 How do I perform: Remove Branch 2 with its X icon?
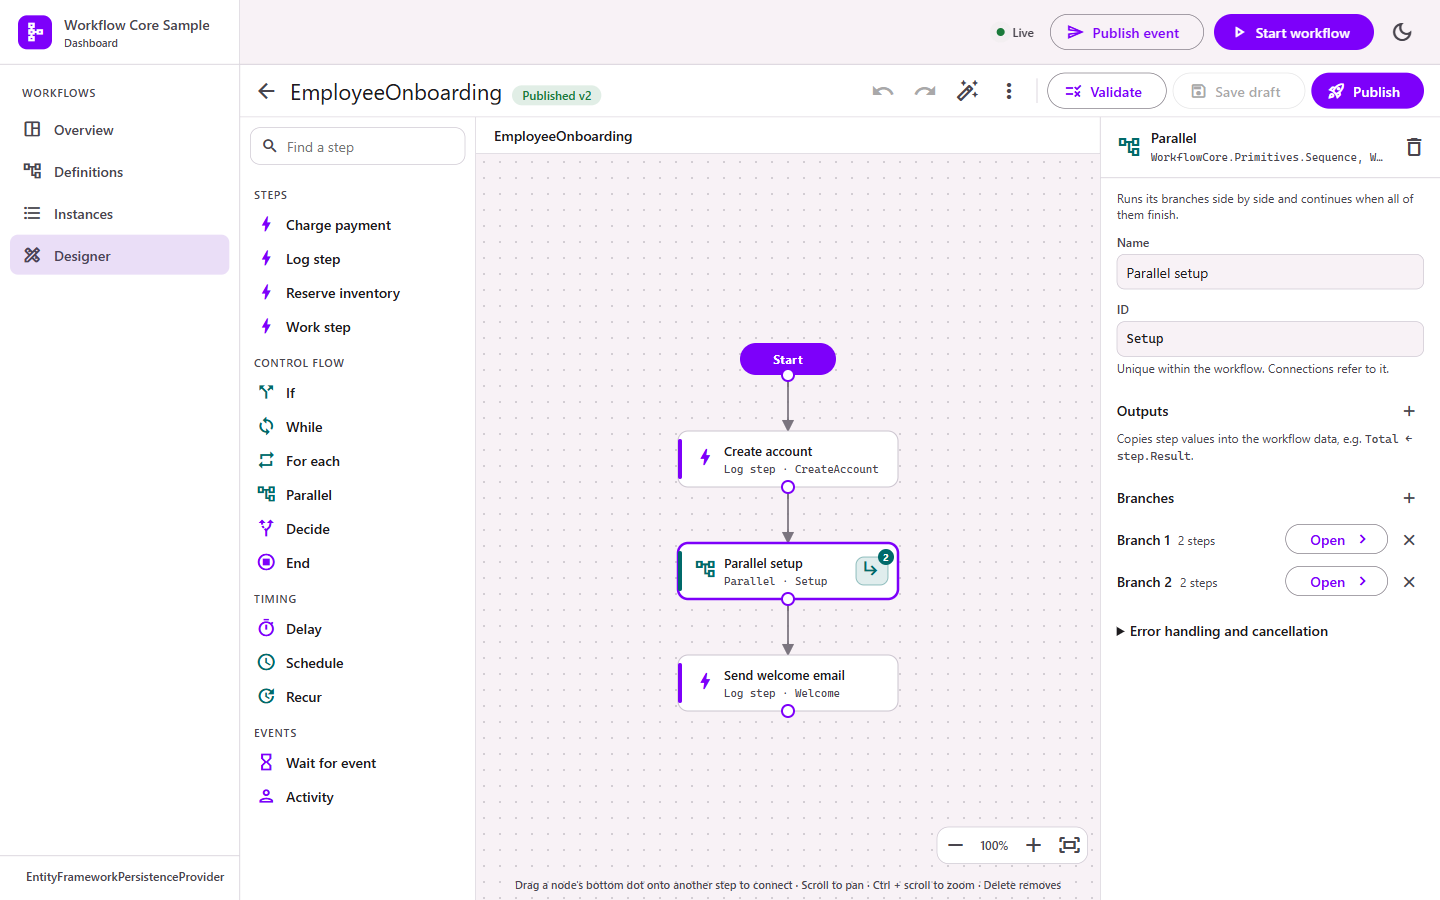(x=1409, y=582)
